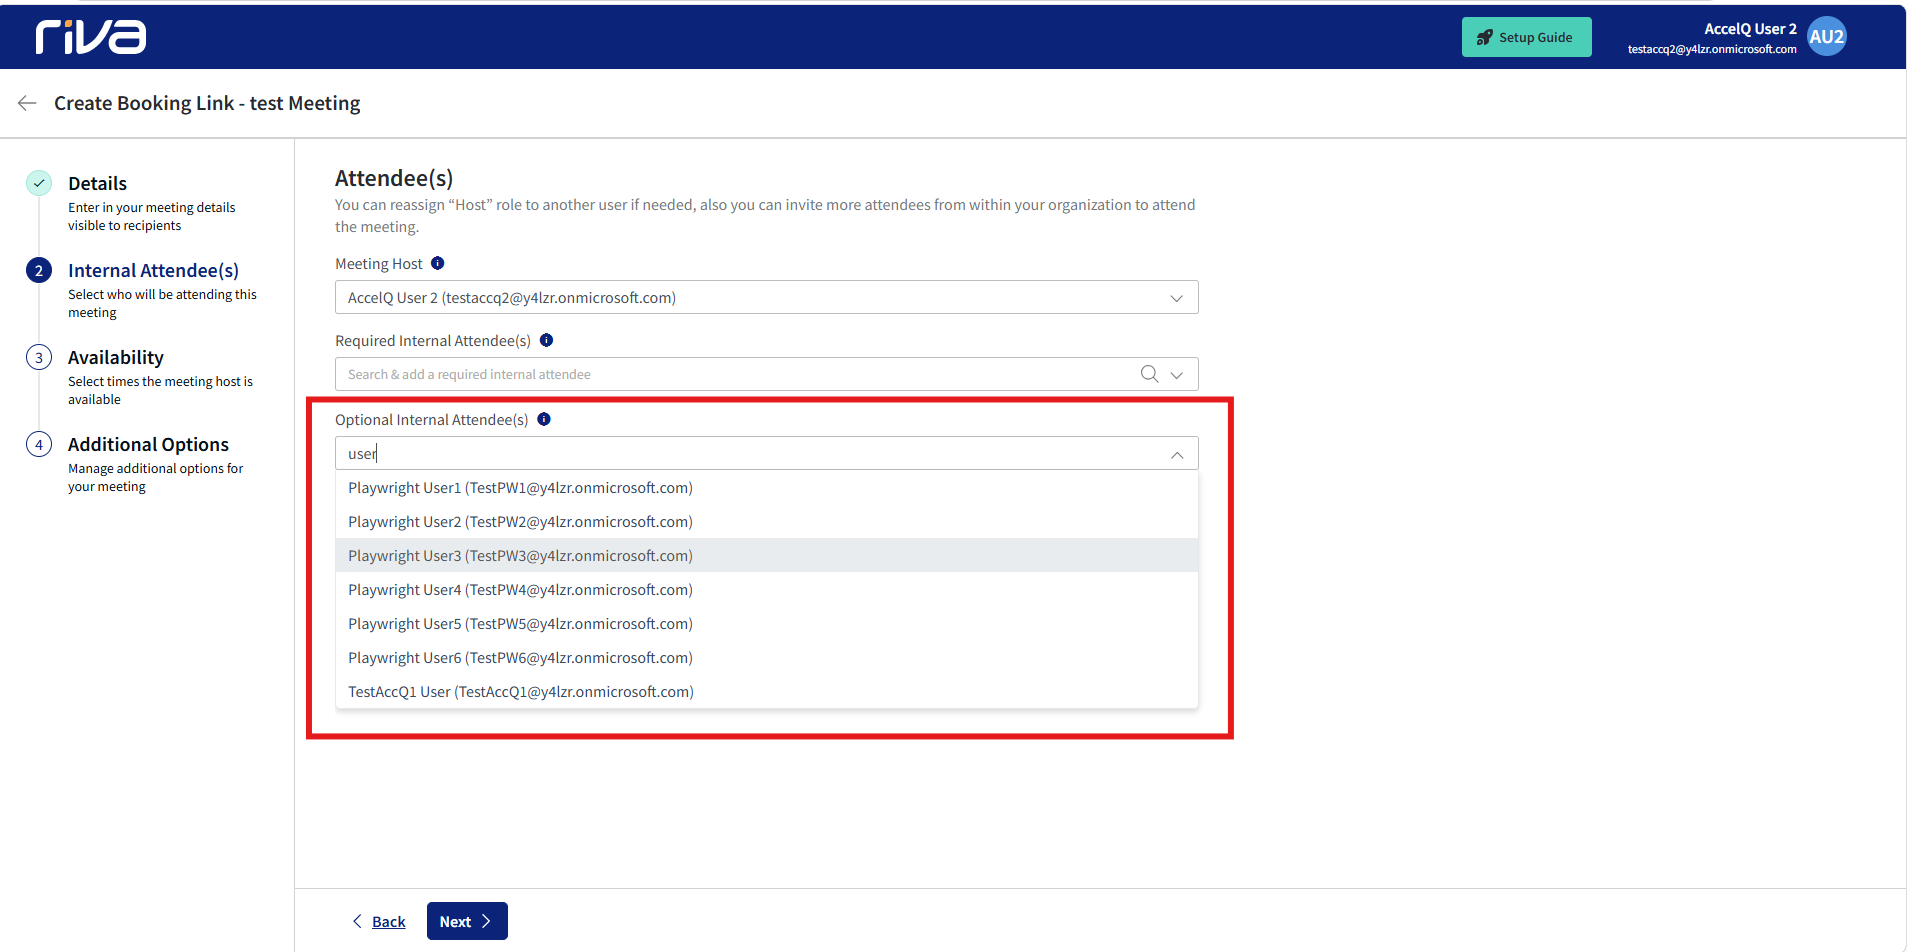
Task: Click the Details step checkmark circle
Action: pos(39,183)
